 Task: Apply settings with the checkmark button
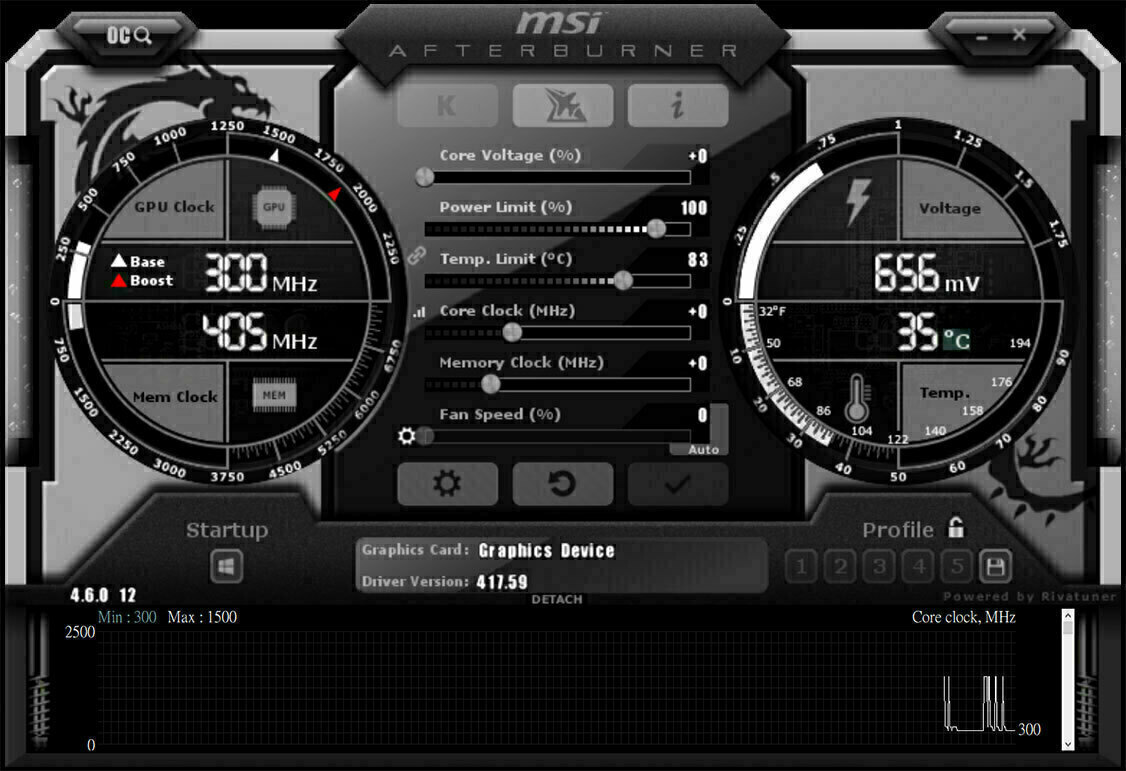[678, 483]
